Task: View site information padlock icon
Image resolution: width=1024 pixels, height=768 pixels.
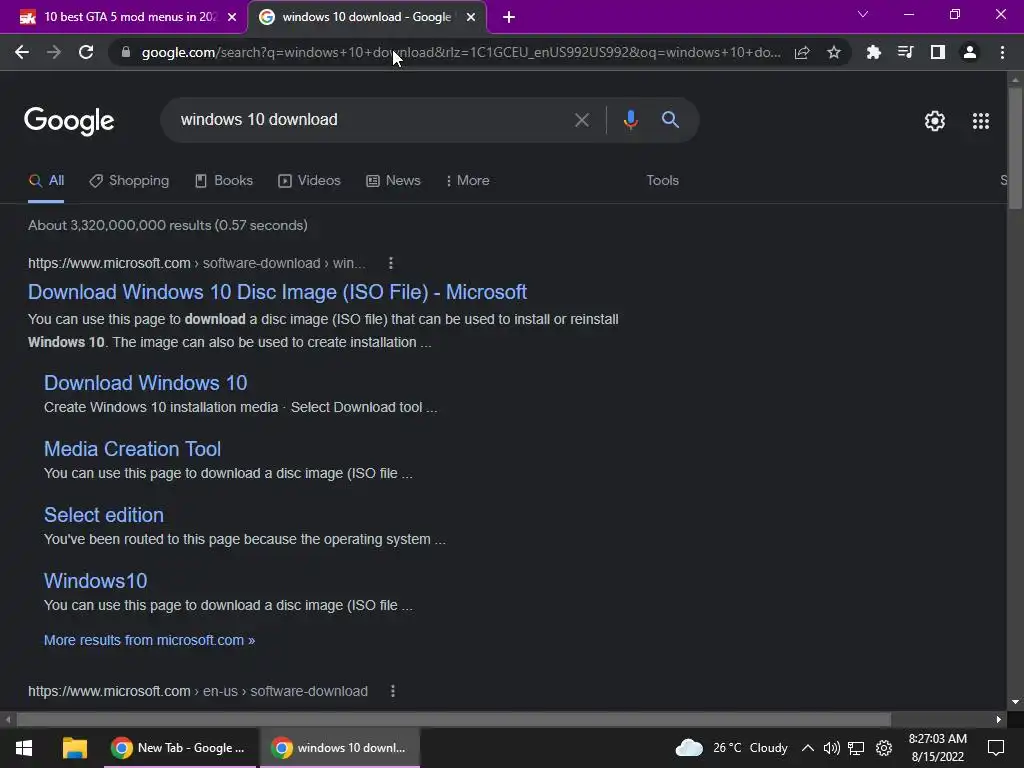Action: tap(126, 52)
